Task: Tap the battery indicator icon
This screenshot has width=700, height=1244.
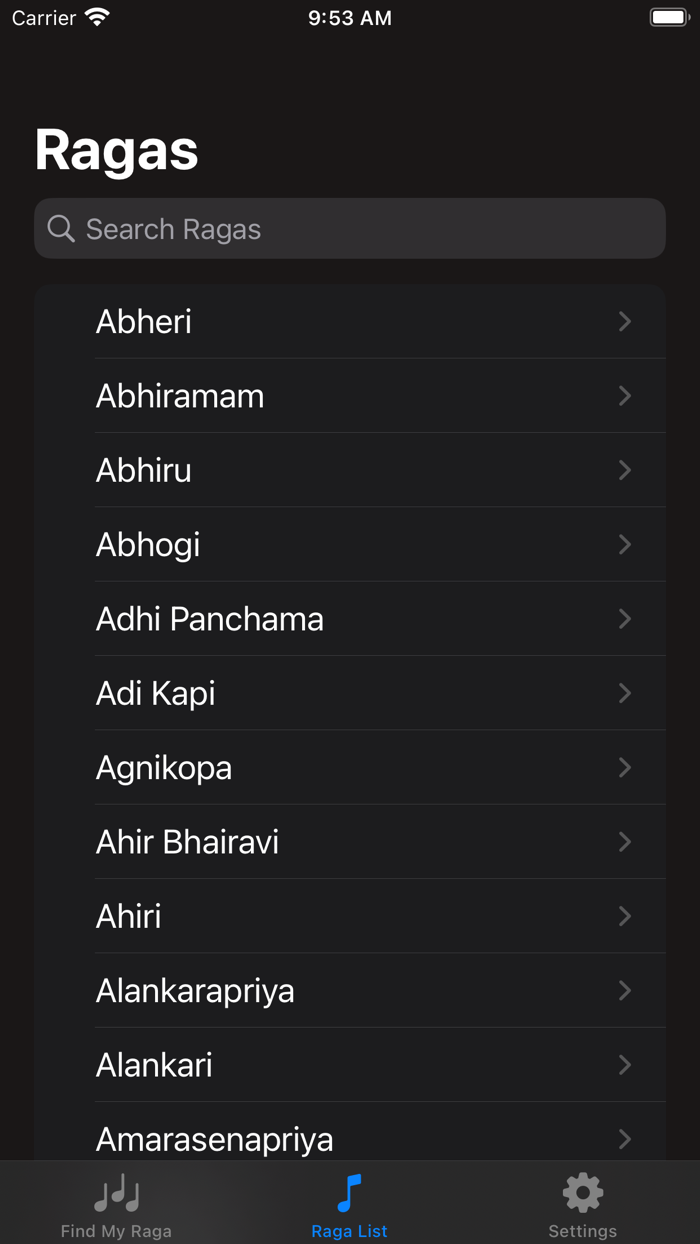Action: coord(668,16)
